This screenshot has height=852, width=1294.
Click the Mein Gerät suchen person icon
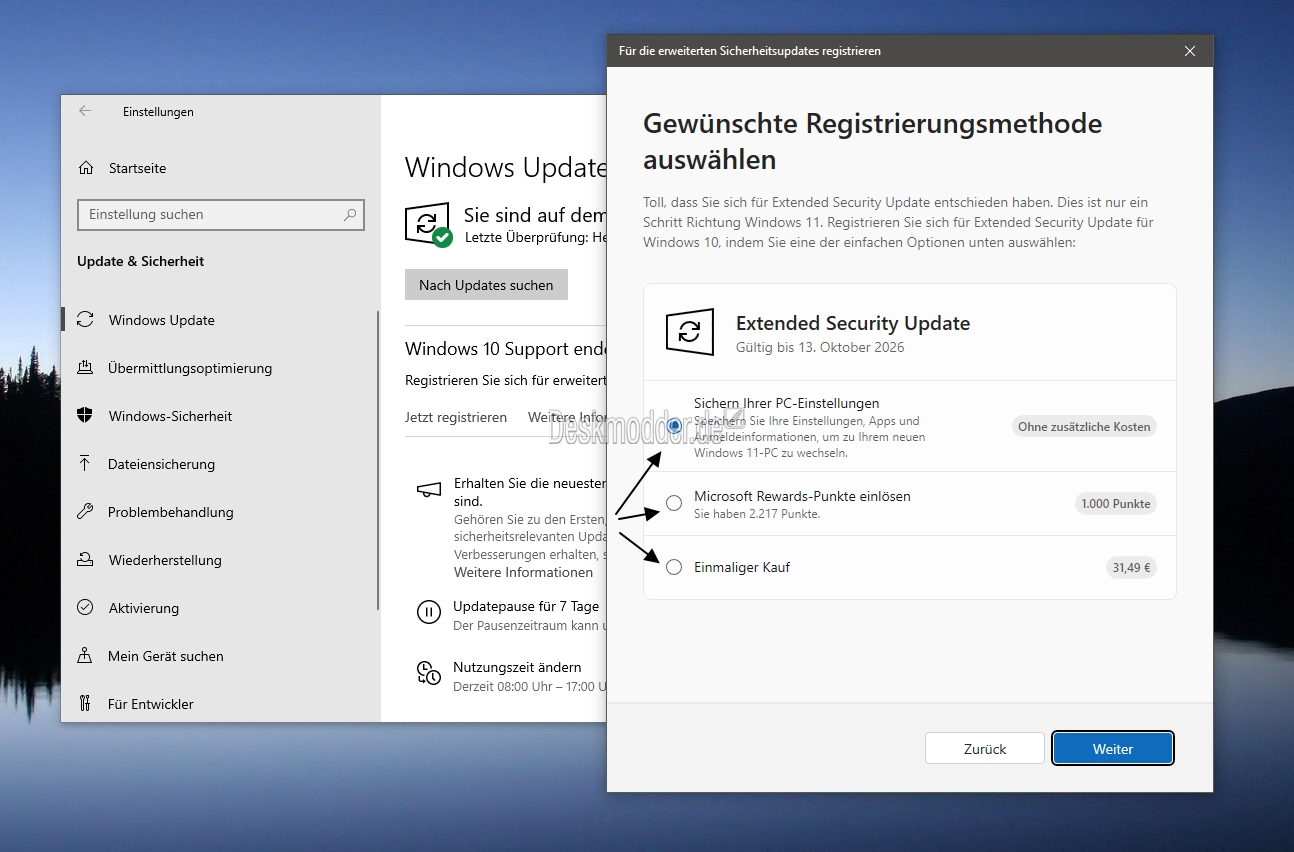85,656
